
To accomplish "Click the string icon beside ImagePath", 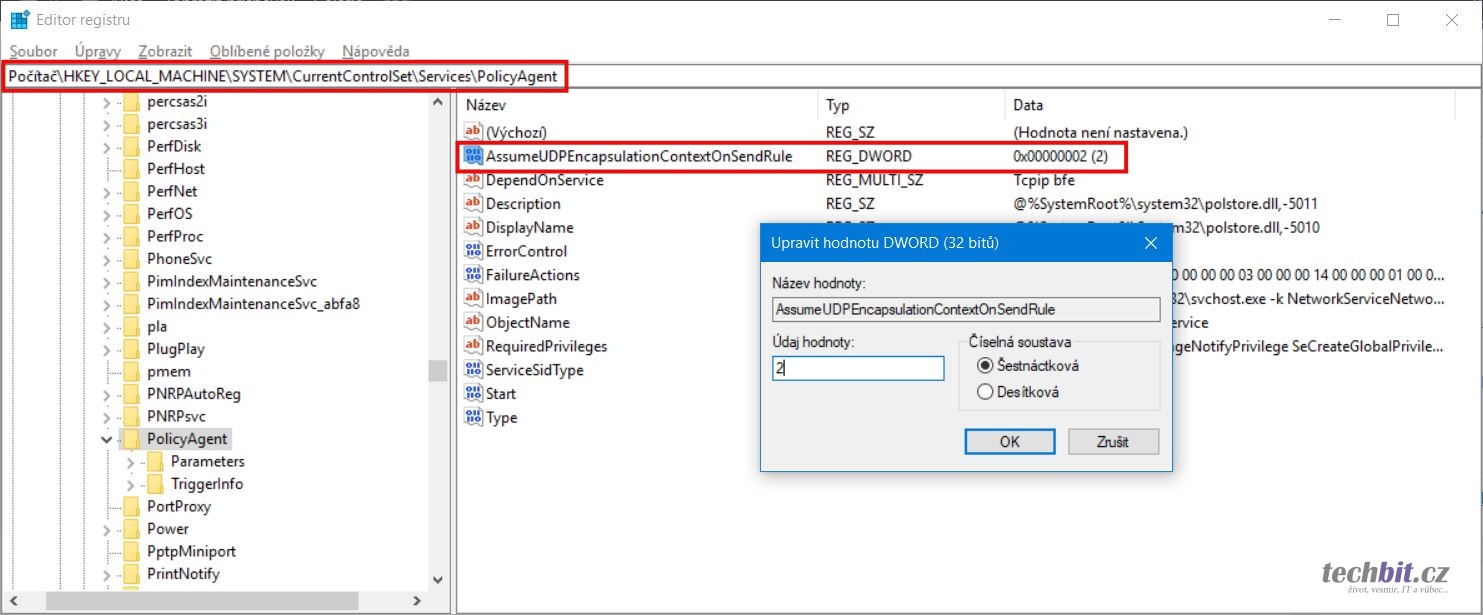I will click(473, 299).
